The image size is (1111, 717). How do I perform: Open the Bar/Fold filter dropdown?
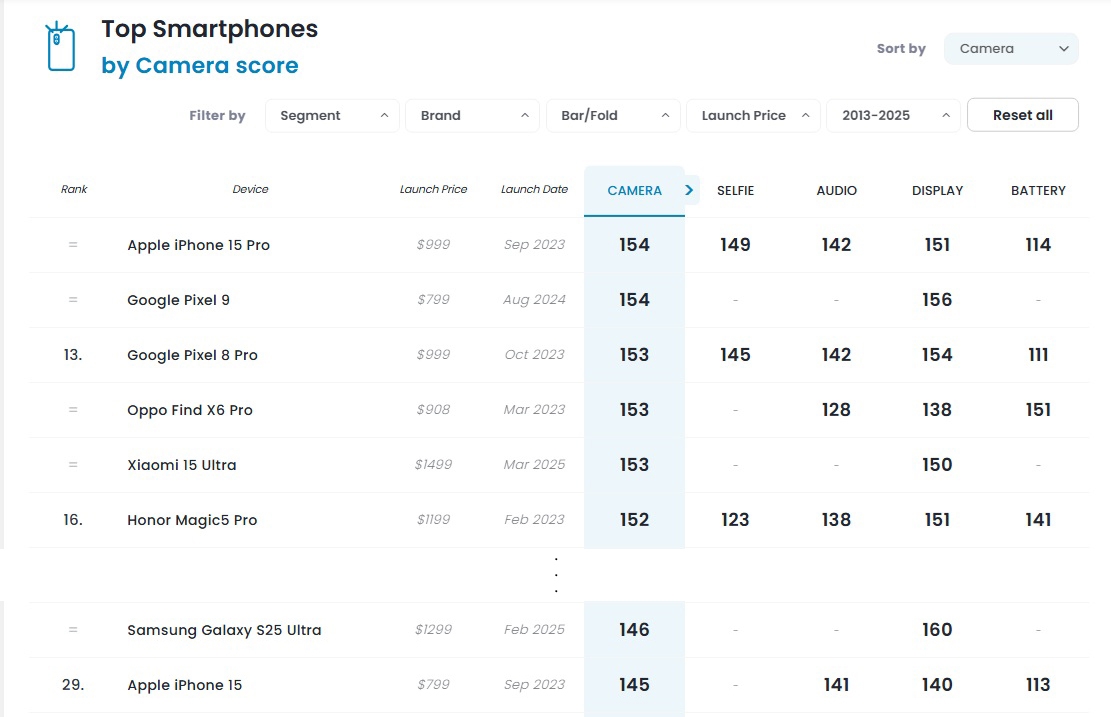(x=613, y=115)
